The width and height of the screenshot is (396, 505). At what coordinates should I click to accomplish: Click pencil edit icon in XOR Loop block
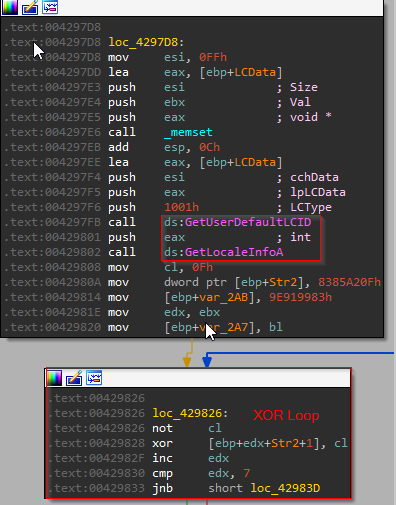[74, 378]
